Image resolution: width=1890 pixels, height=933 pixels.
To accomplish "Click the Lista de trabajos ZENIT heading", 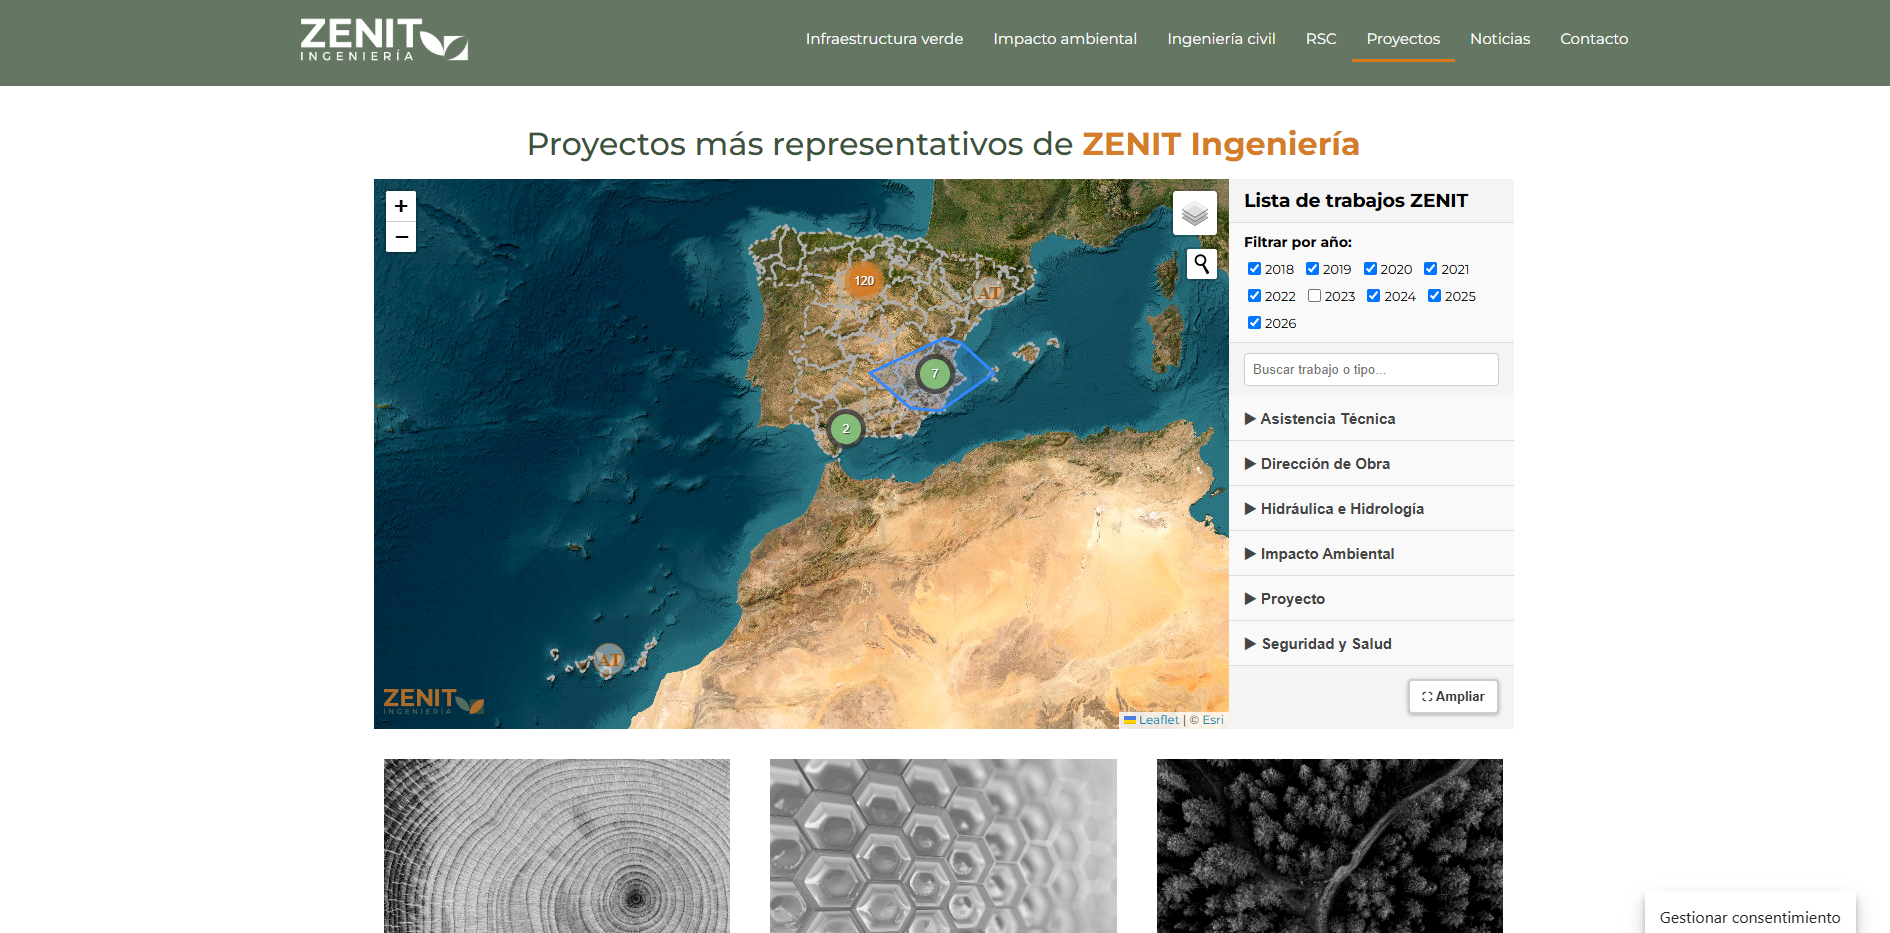I will pos(1356,201).
